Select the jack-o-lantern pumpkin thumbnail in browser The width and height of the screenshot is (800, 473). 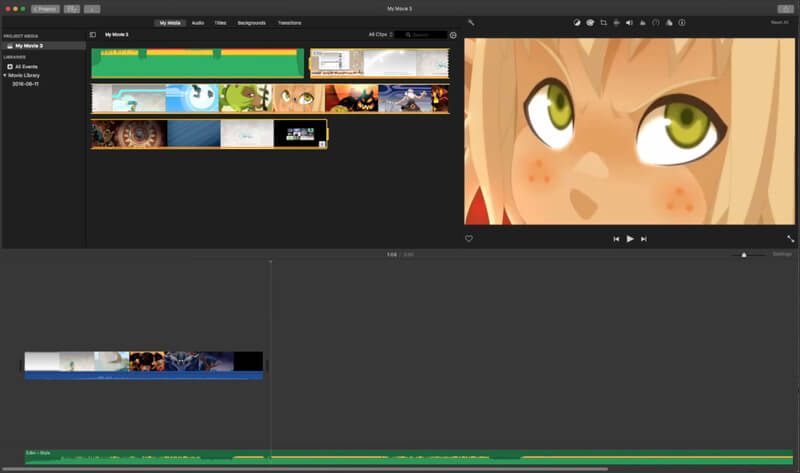coord(352,98)
